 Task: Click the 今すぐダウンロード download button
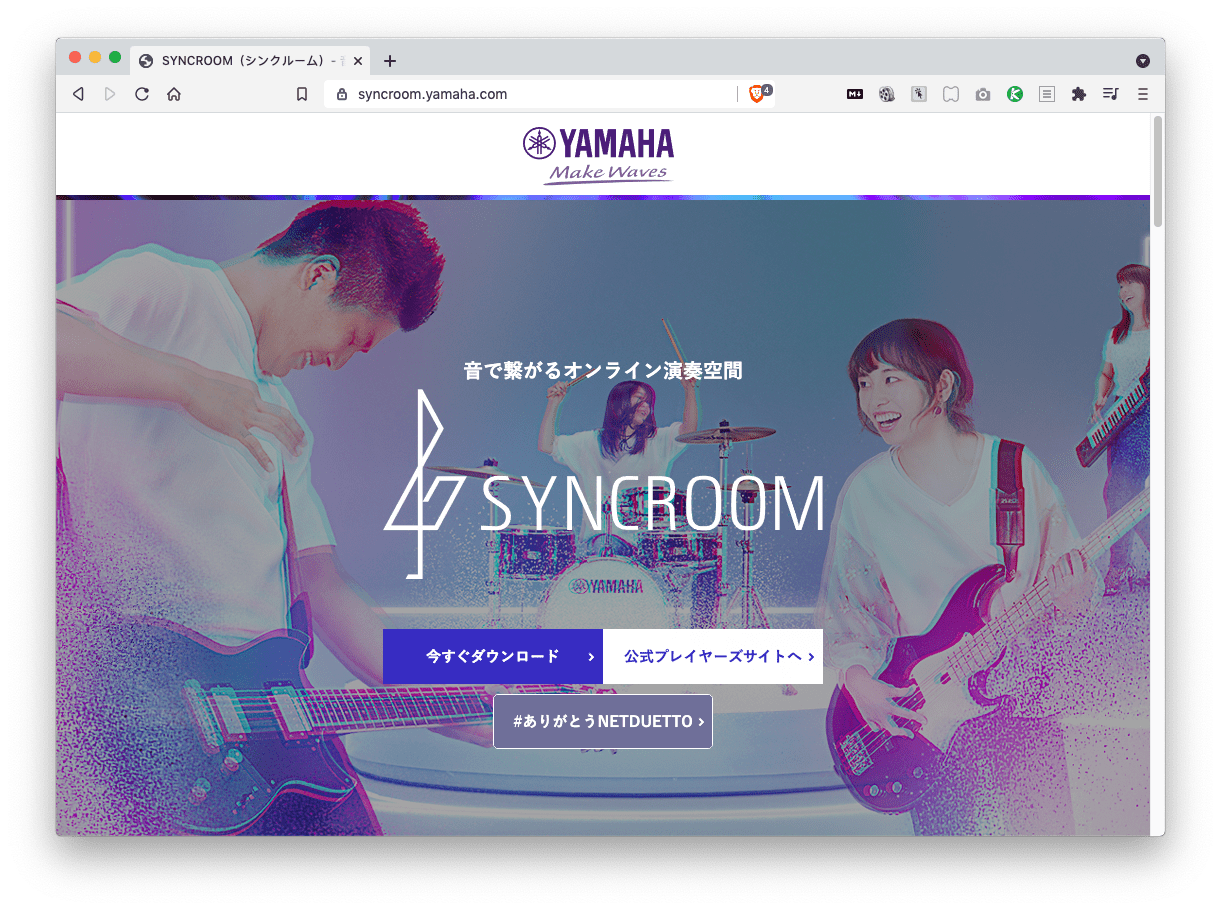tap(492, 656)
